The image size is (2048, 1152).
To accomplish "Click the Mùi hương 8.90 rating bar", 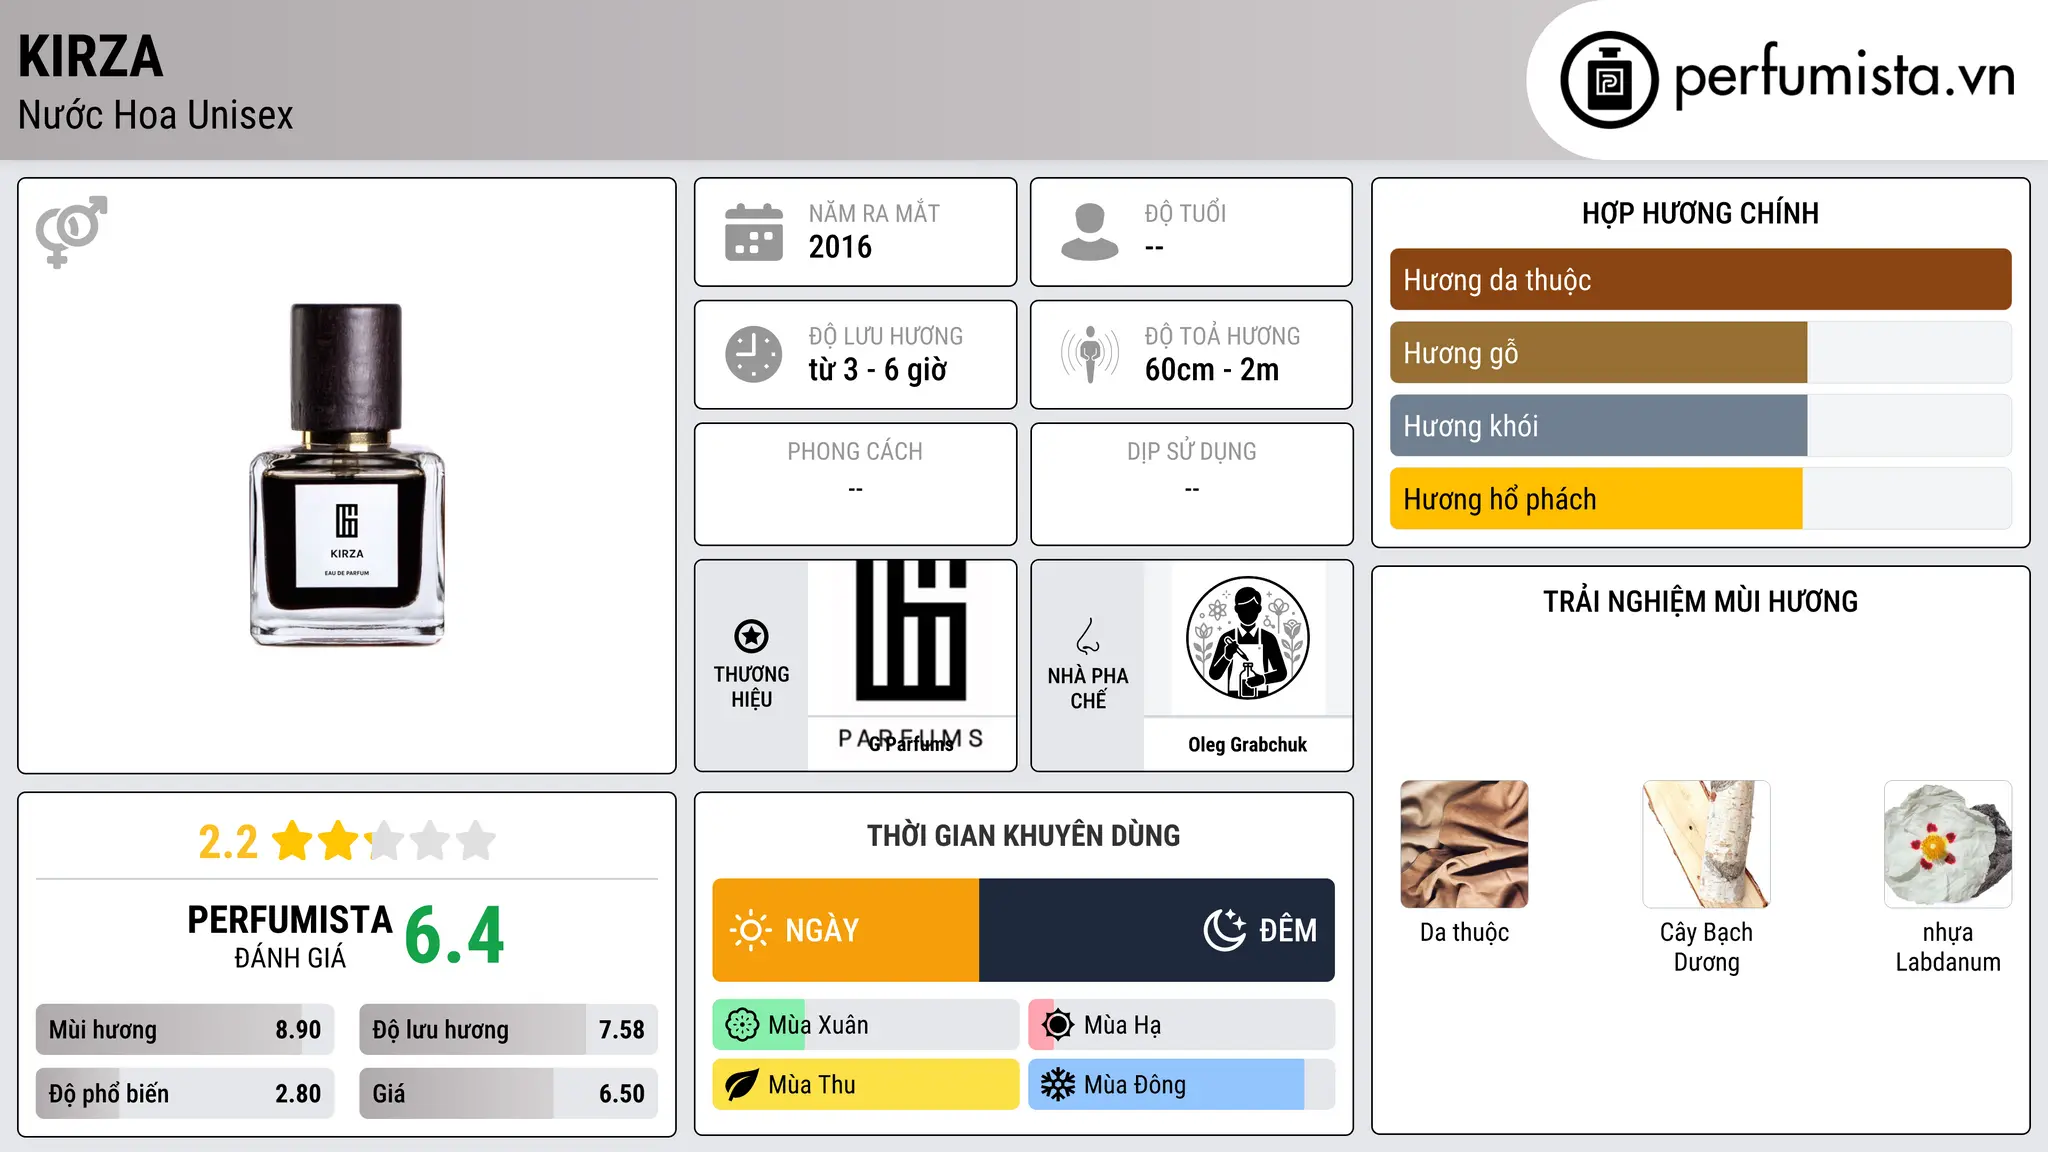I will [x=185, y=1030].
